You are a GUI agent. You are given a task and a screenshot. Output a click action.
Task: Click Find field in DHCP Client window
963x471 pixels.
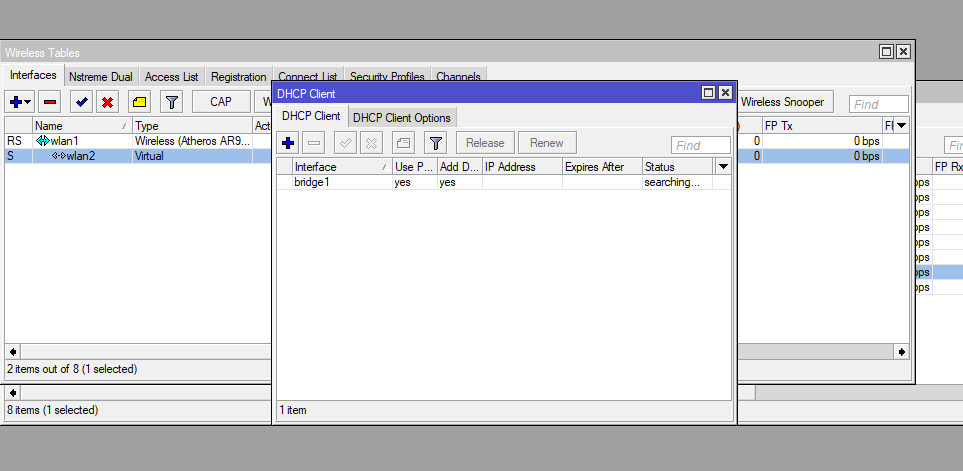[701, 146]
